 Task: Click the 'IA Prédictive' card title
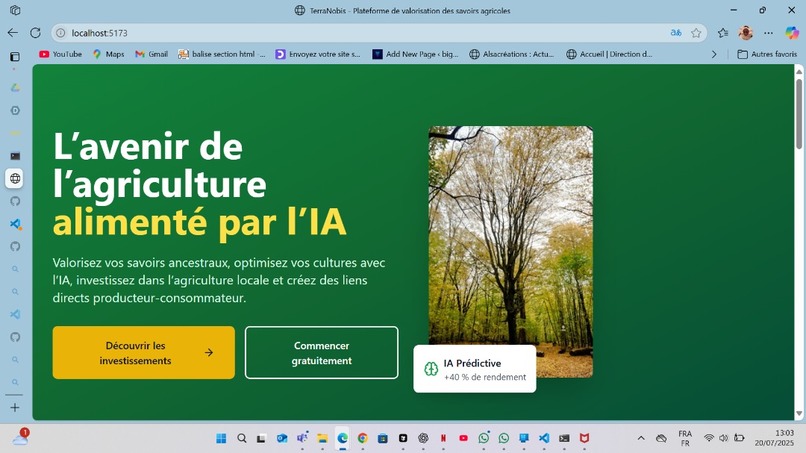pos(472,363)
